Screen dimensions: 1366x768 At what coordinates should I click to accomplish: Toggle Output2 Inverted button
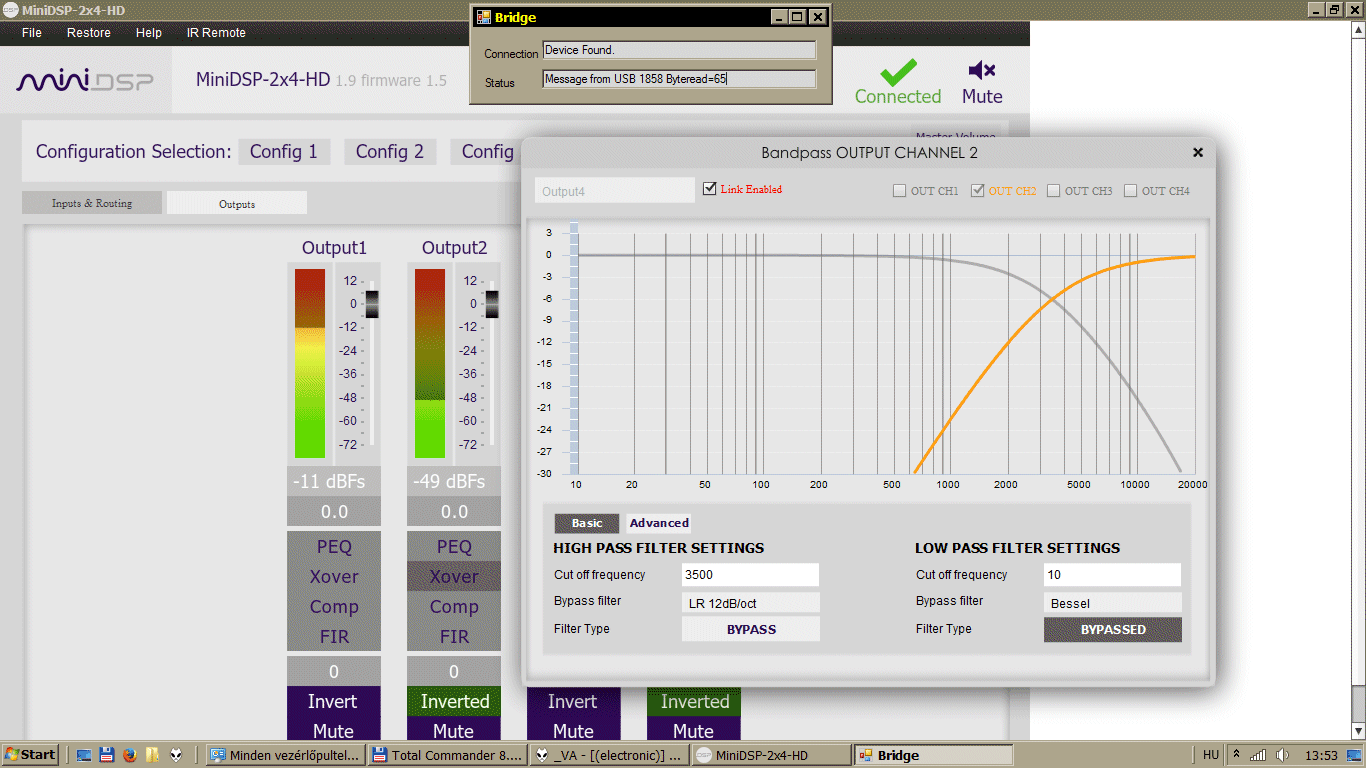coord(454,702)
